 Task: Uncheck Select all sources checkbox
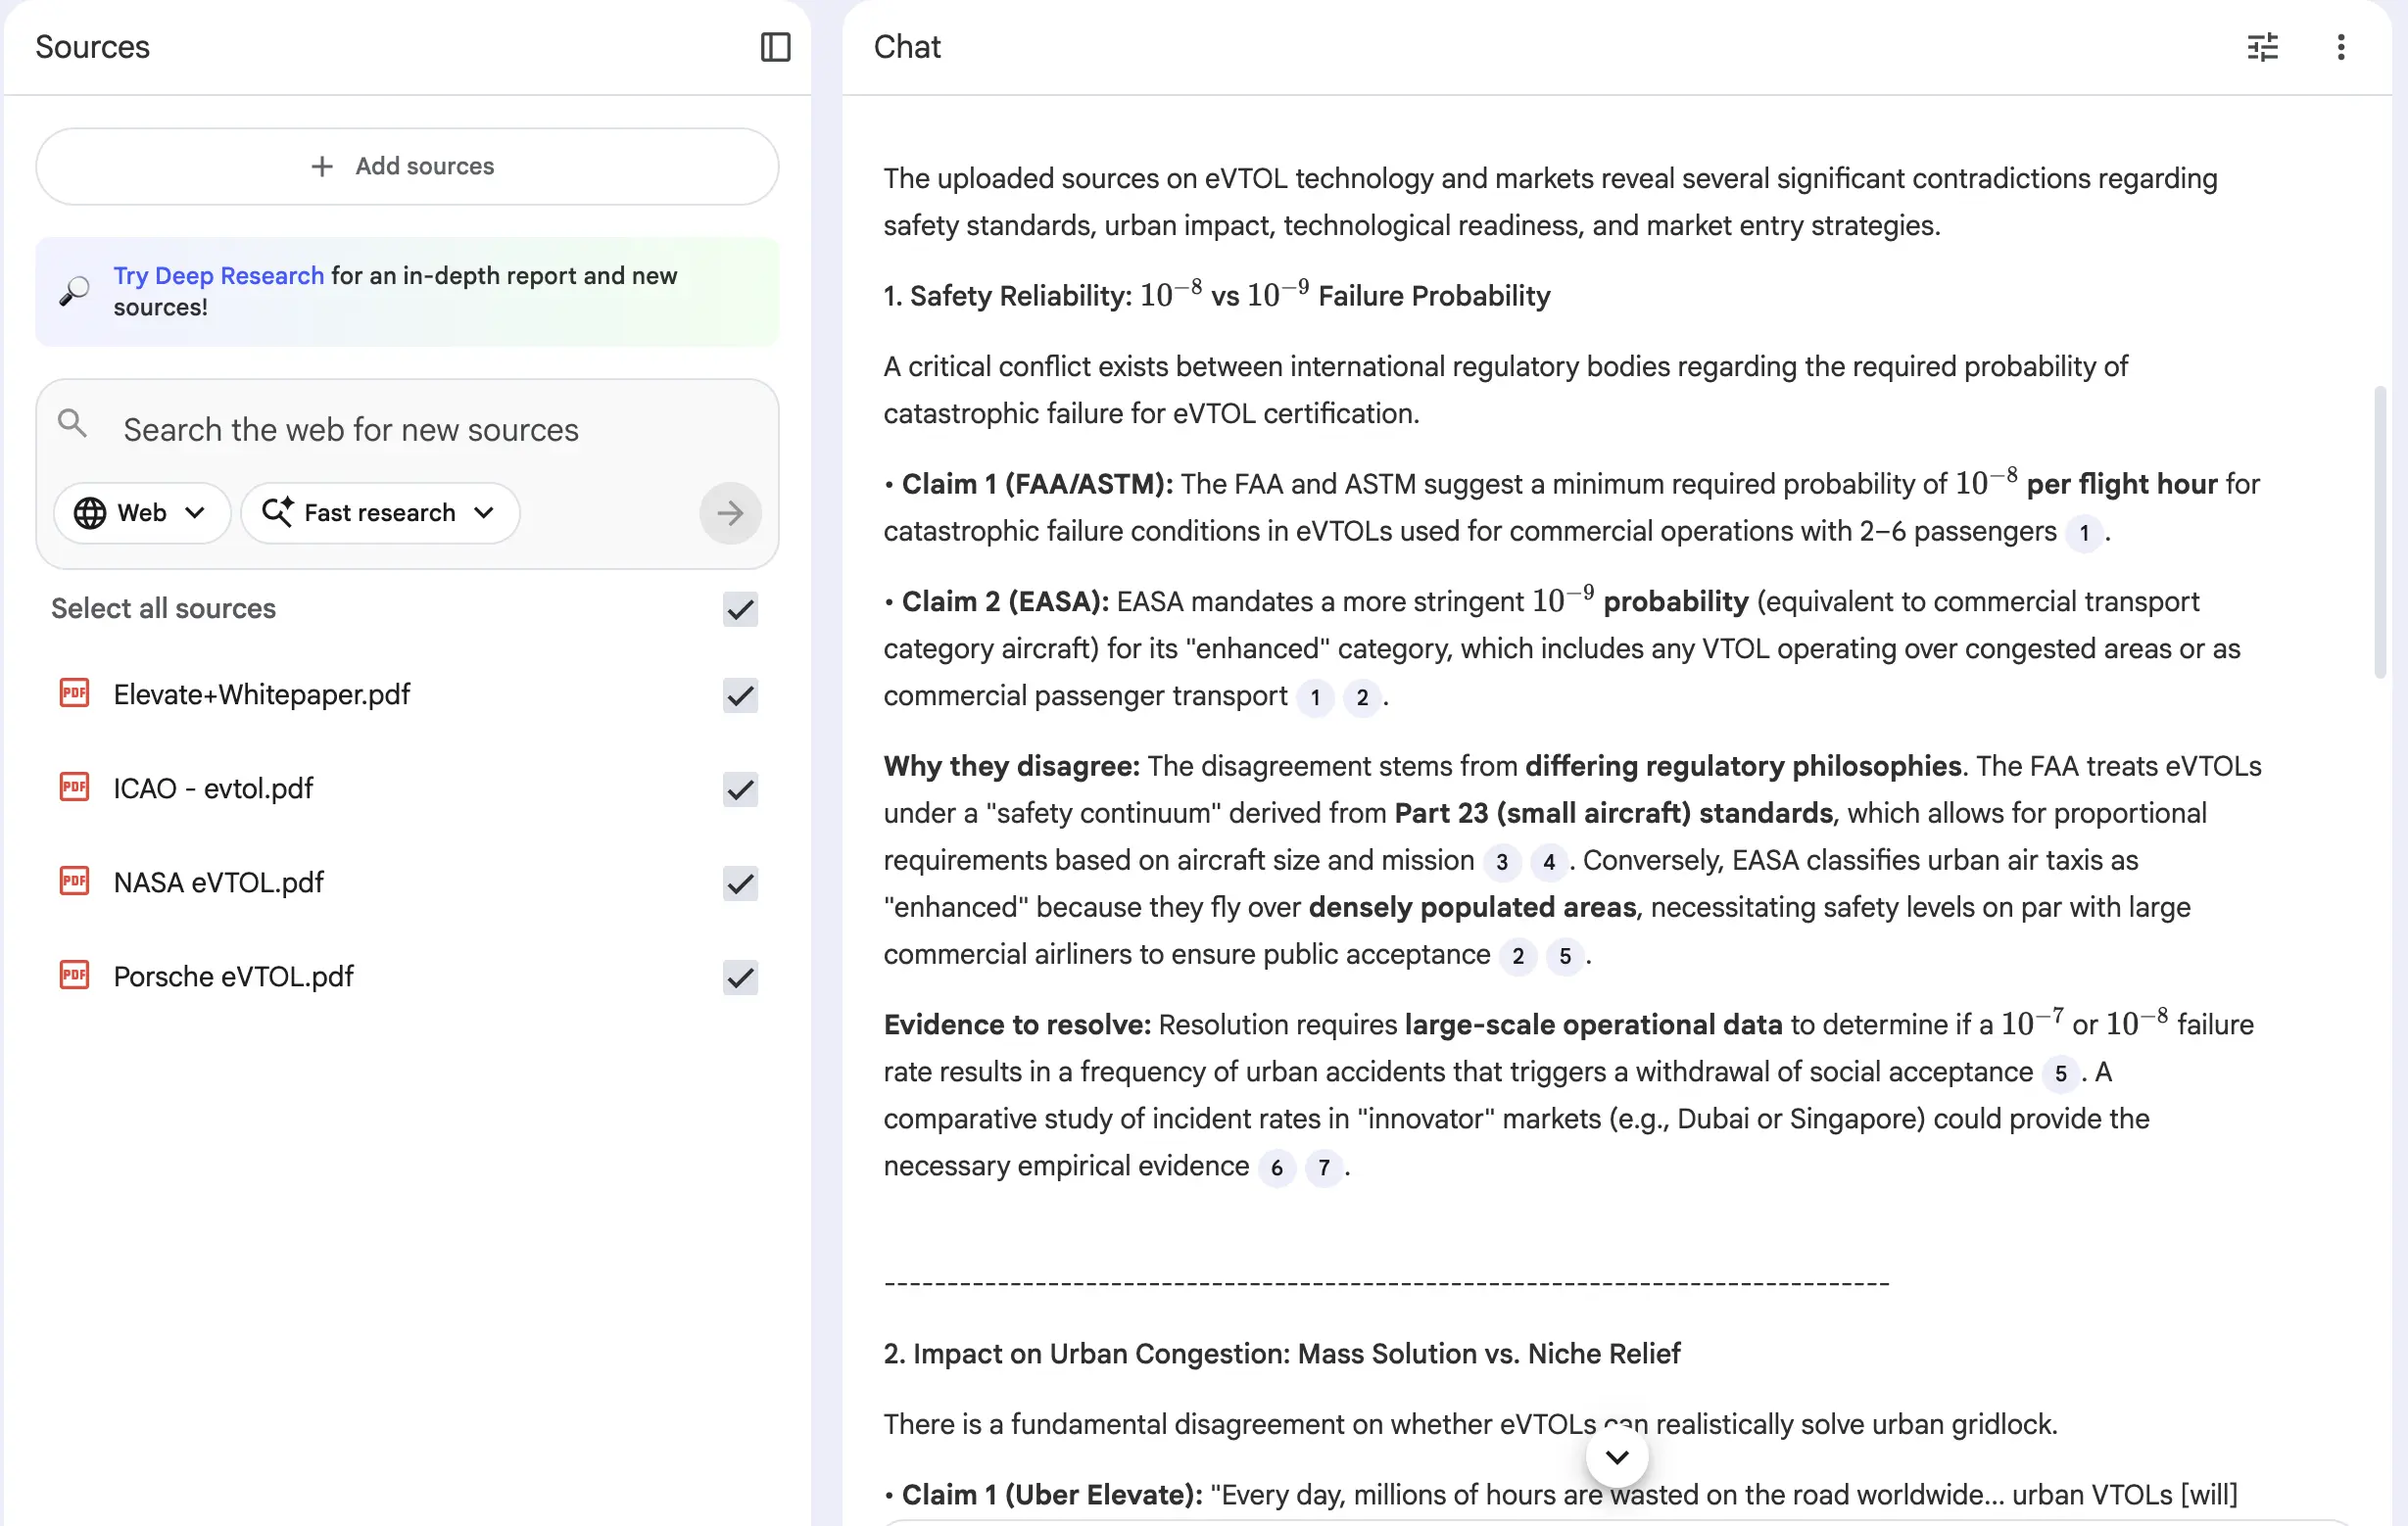pyautogui.click(x=740, y=609)
